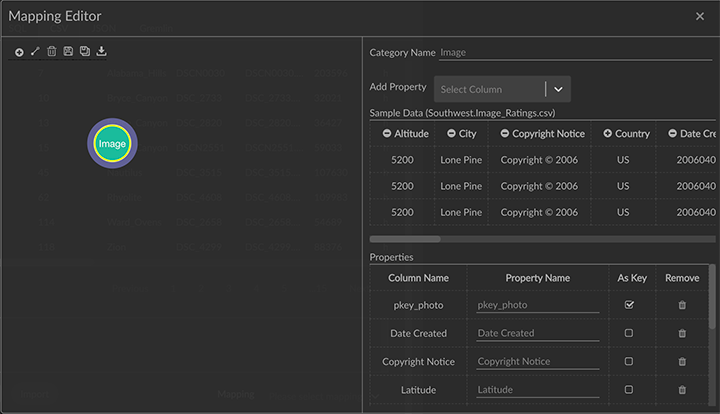Viewport: 720px width, 414px height.
Task: Uncheck As Key for pkey_photo
Action: (x=629, y=305)
